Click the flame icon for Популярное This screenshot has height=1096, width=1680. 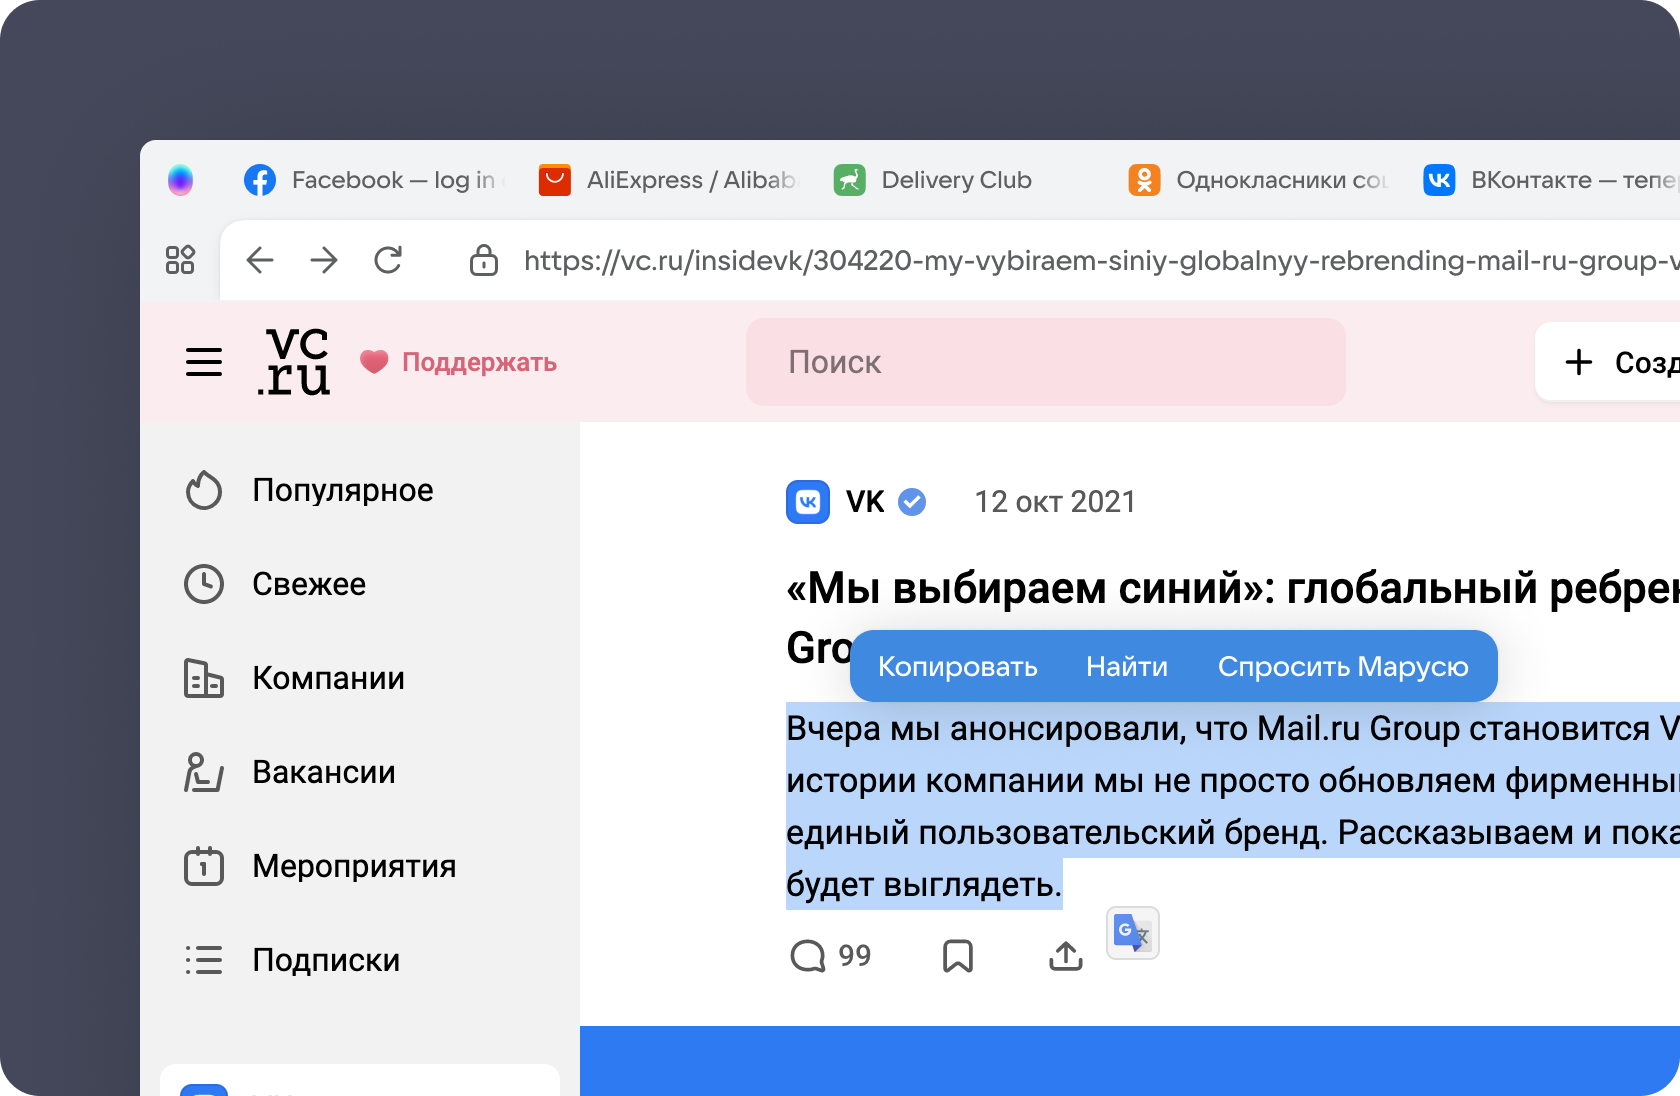[x=204, y=490]
